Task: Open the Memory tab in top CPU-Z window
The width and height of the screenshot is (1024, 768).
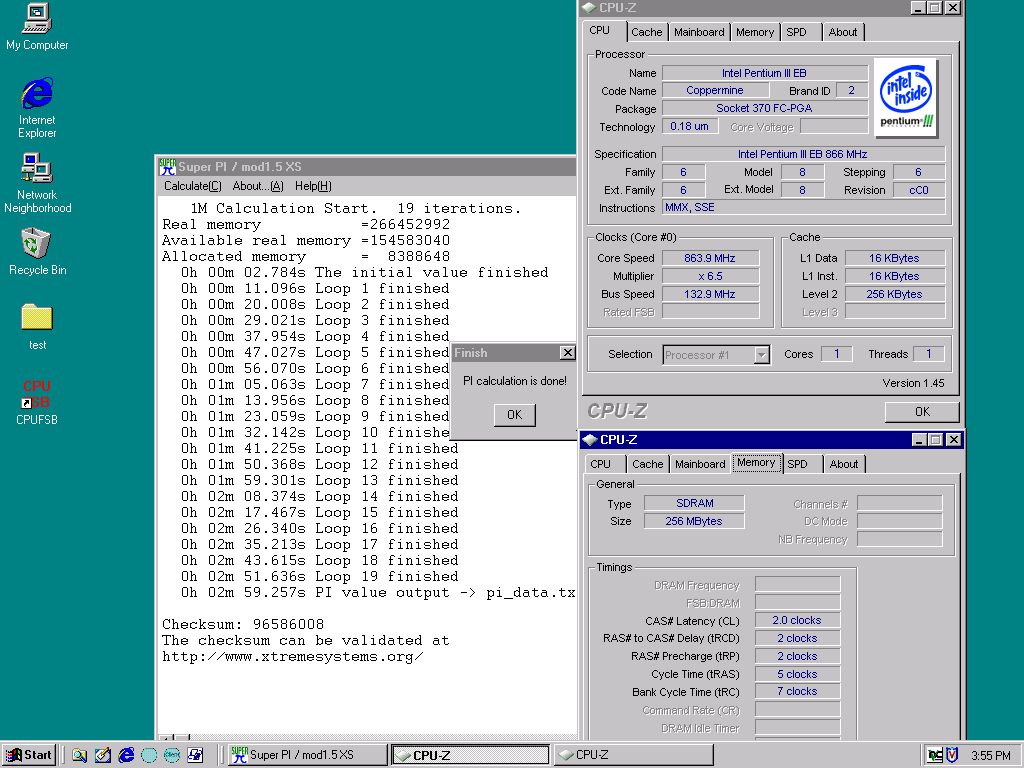Action: pos(755,32)
